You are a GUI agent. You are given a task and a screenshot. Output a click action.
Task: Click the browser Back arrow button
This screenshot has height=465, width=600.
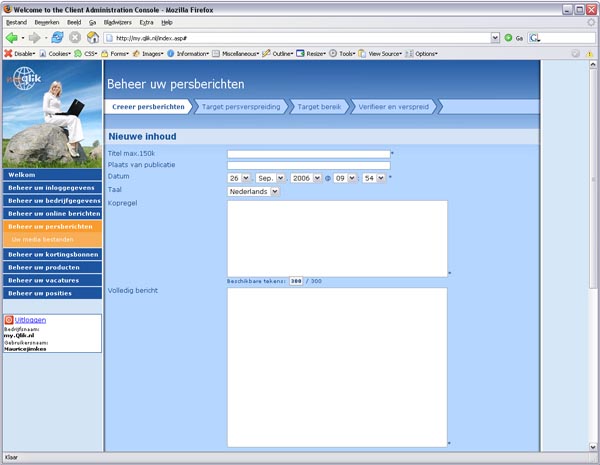13,37
